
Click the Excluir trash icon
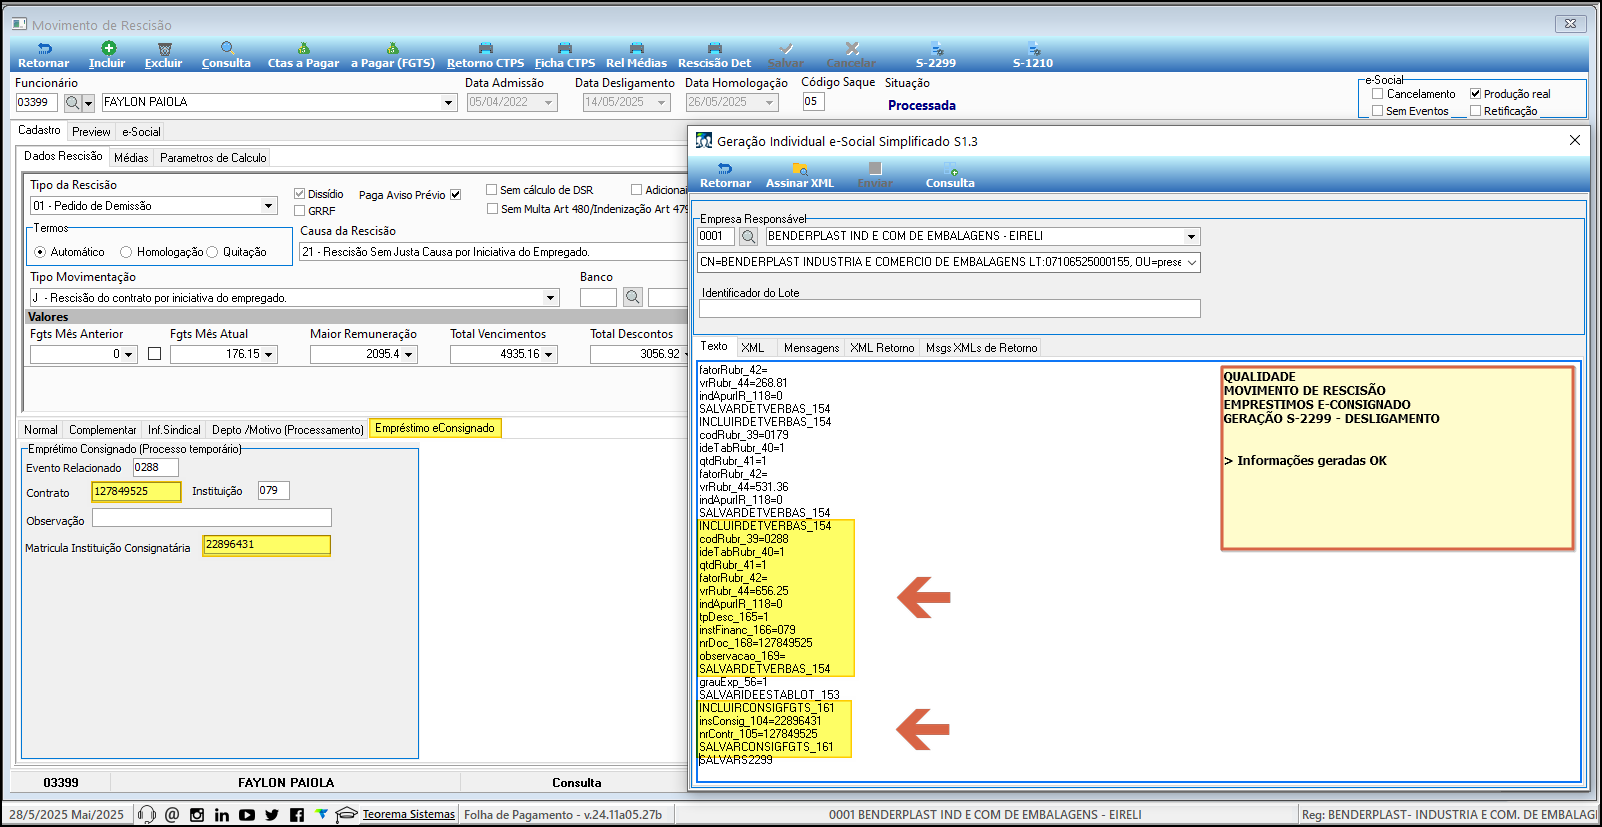click(165, 48)
